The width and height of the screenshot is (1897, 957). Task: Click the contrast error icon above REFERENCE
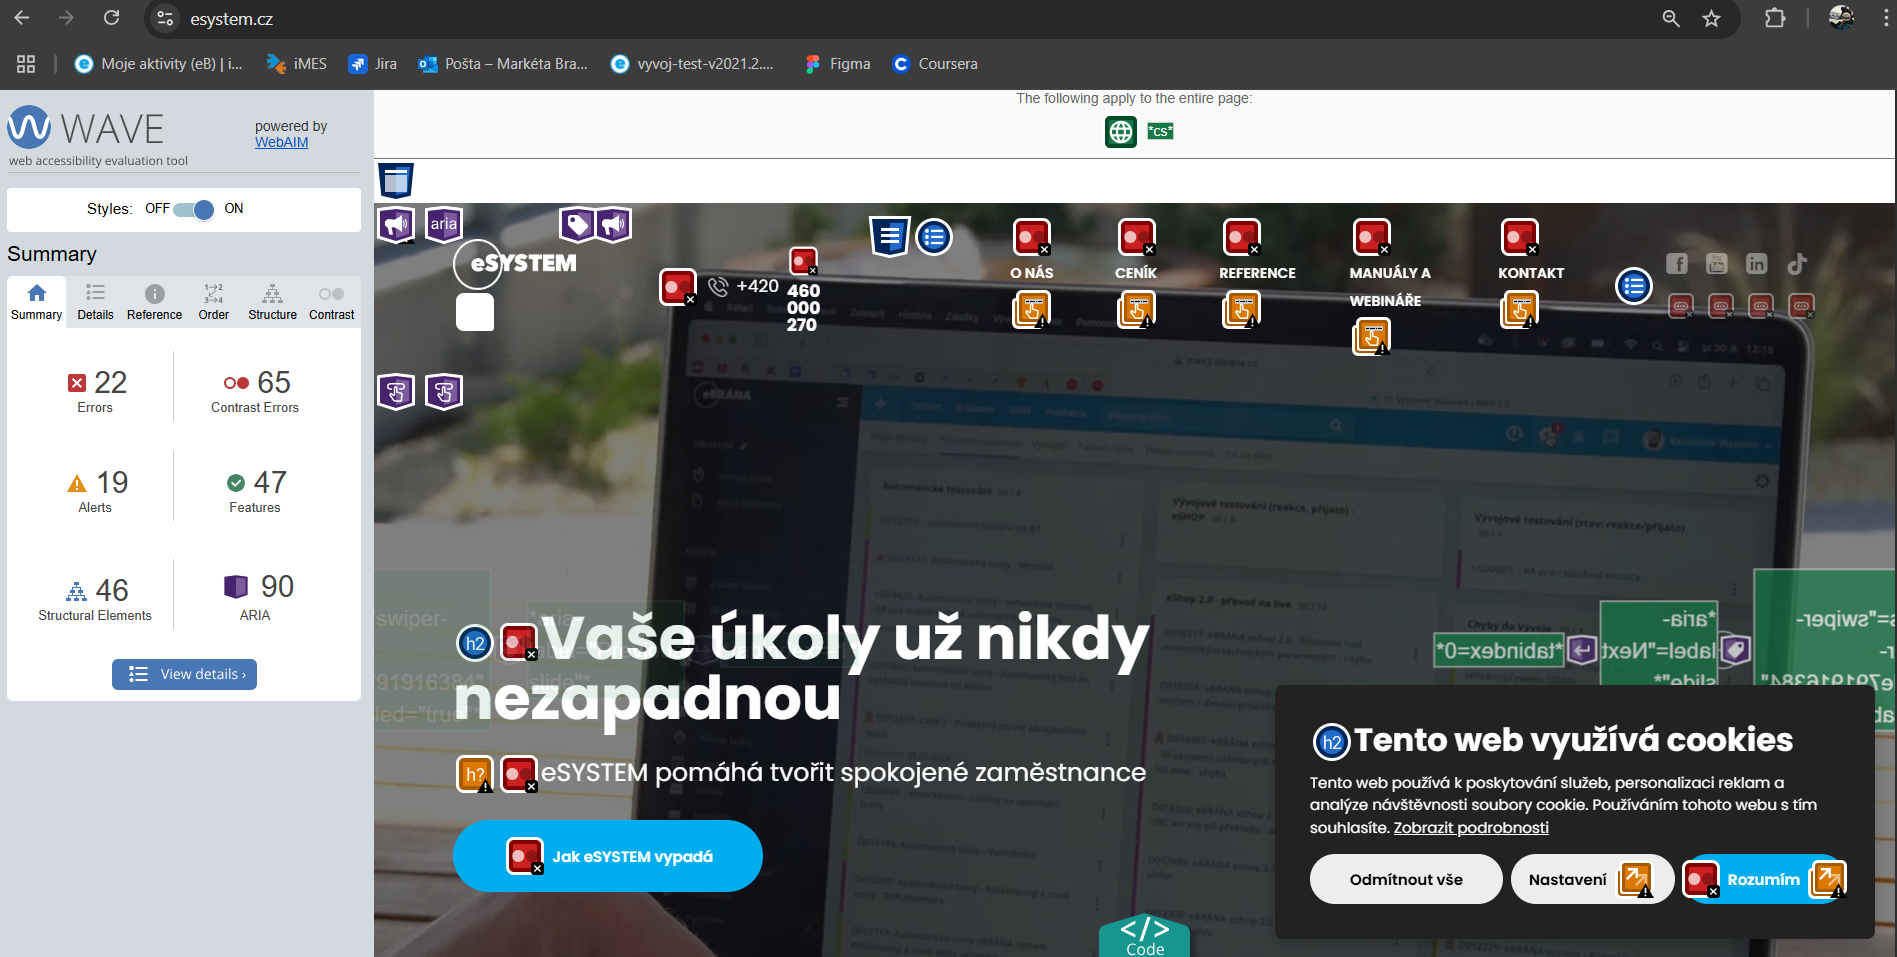[x=1242, y=238]
